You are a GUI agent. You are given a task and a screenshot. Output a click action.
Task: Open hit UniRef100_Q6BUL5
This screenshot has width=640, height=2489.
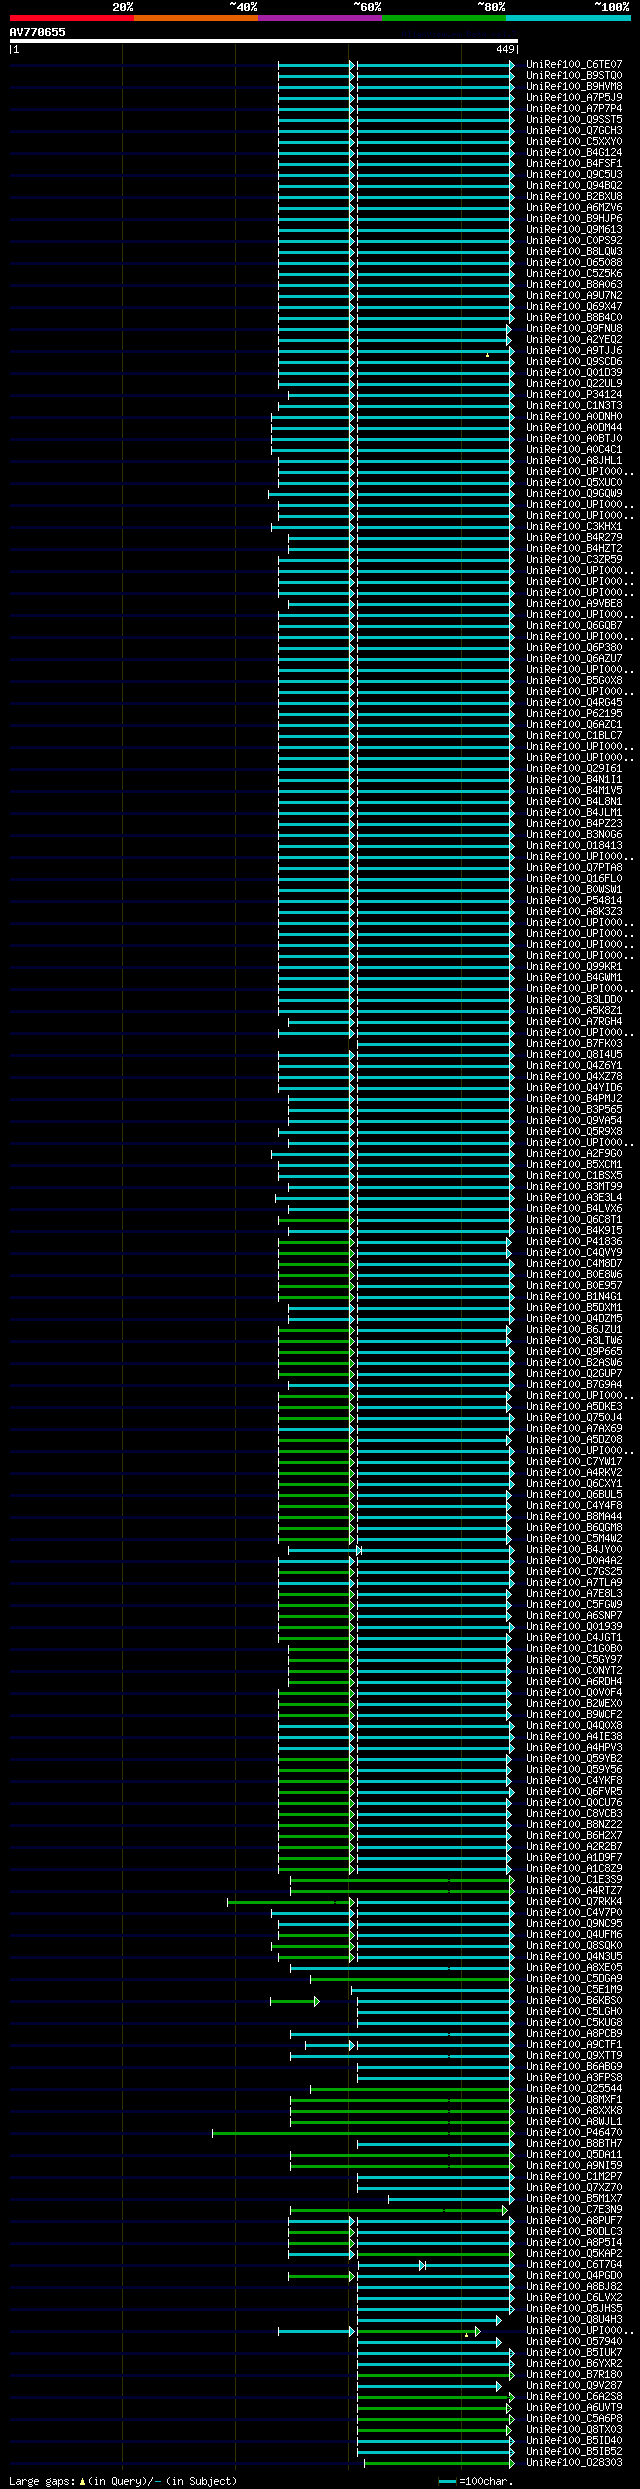click(x=574, y=1495)
